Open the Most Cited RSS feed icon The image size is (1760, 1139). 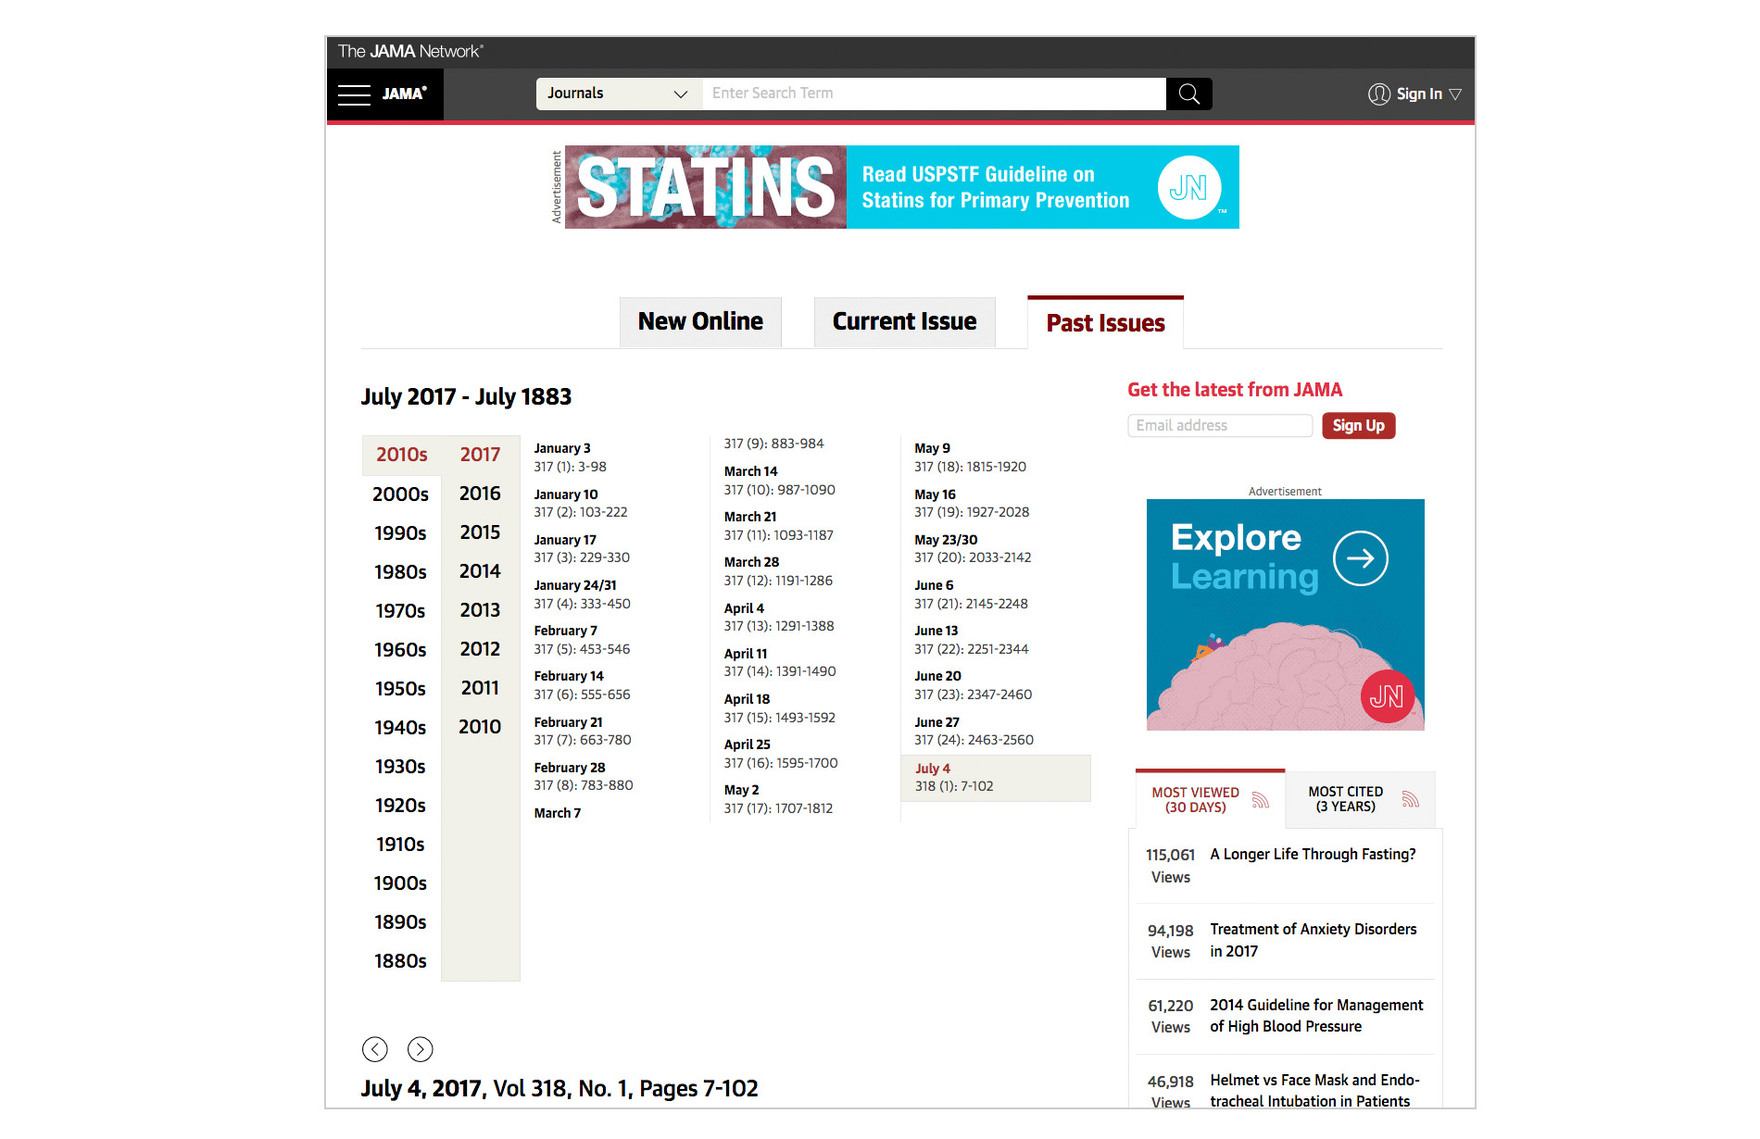(x=1410, y=799)
